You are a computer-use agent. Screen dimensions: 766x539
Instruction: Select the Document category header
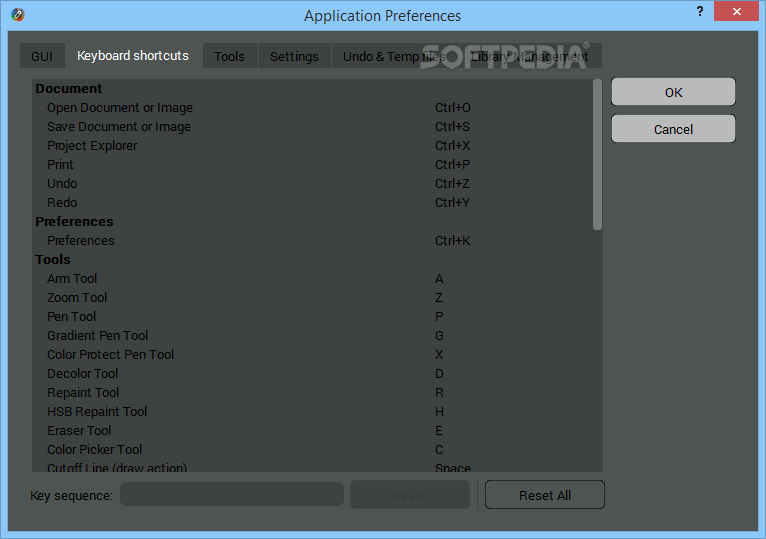click(x=313, y=88)
